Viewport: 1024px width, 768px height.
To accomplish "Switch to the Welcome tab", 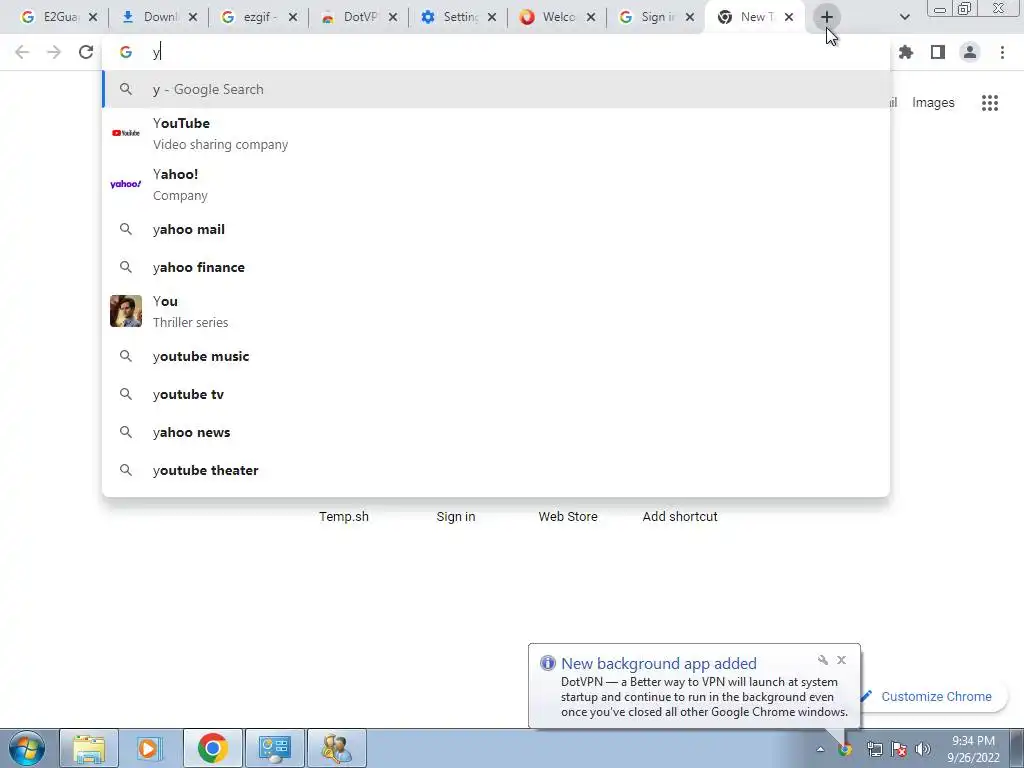I will coord(548,17).
